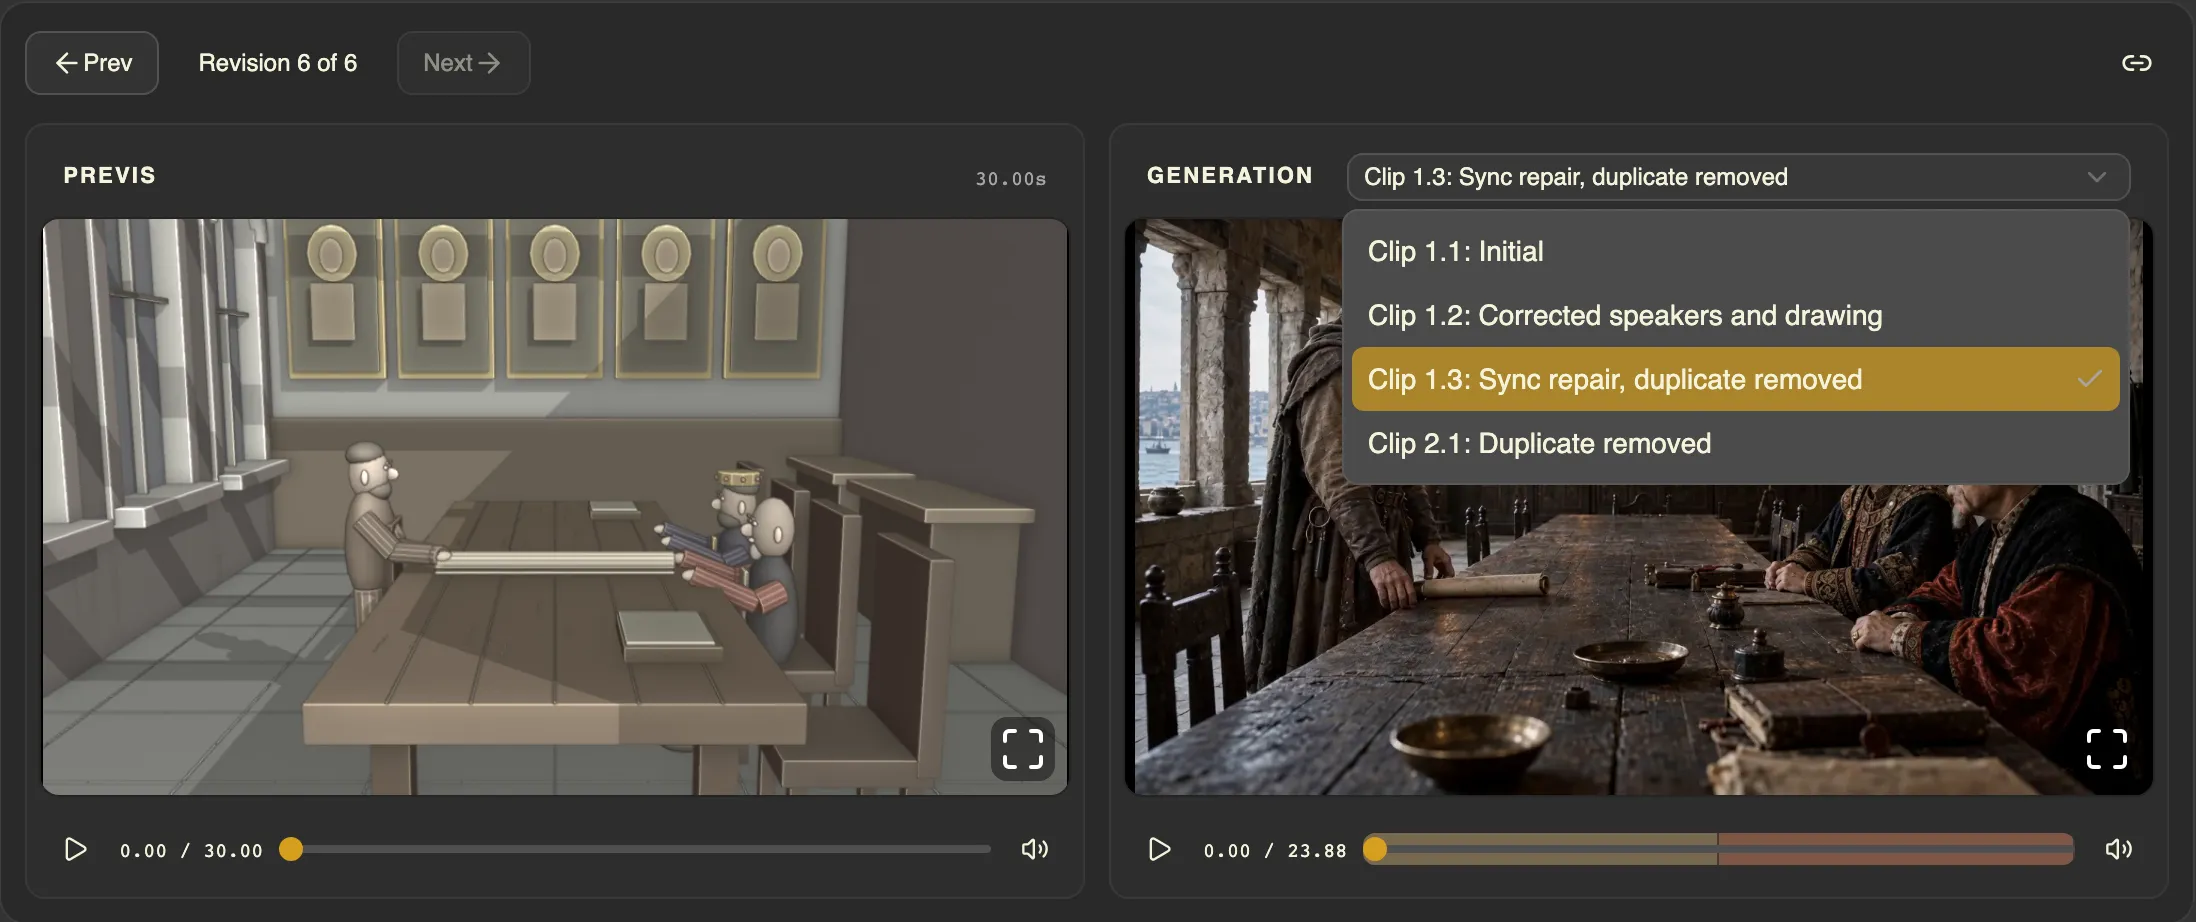The height and width of the screenshot is (922, 2196).
Task: Mute the Previs video audio
Action: 1035,849
